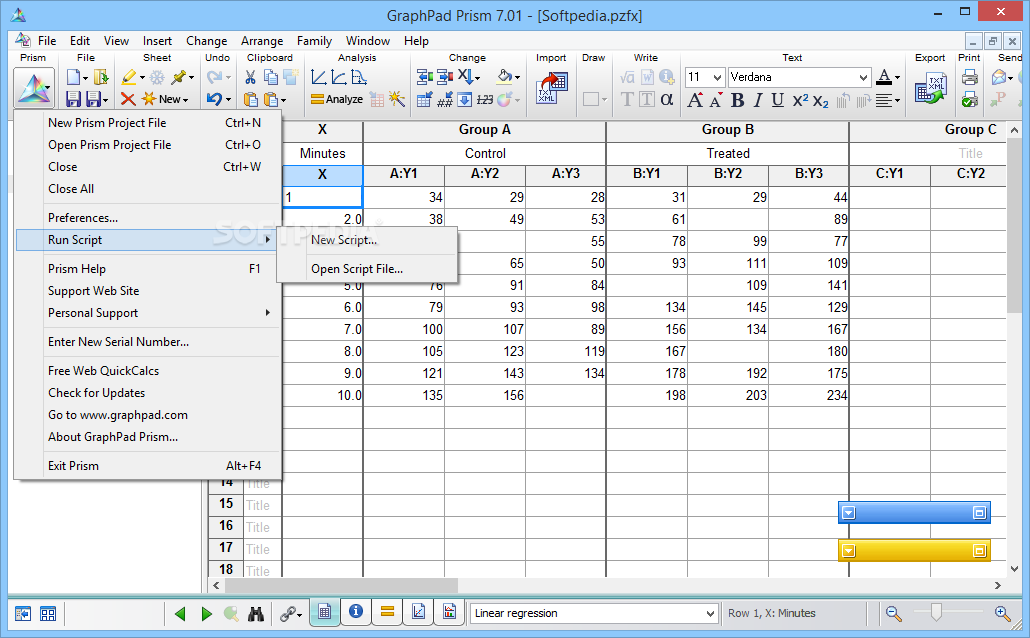The image size is (1030, 638).
Task: Click the text color A swatch
Action: coord(884,78)
